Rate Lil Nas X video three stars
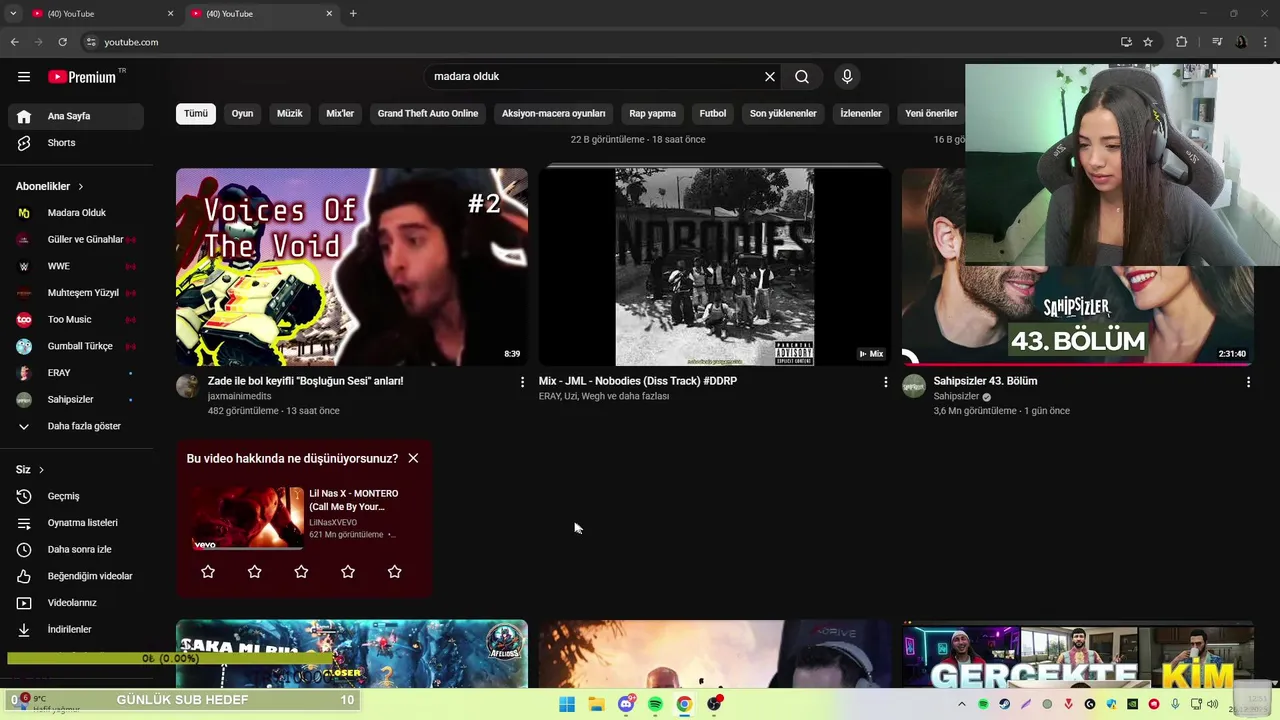This screenshot has width=1280, height=720. [x=301, y=572]
